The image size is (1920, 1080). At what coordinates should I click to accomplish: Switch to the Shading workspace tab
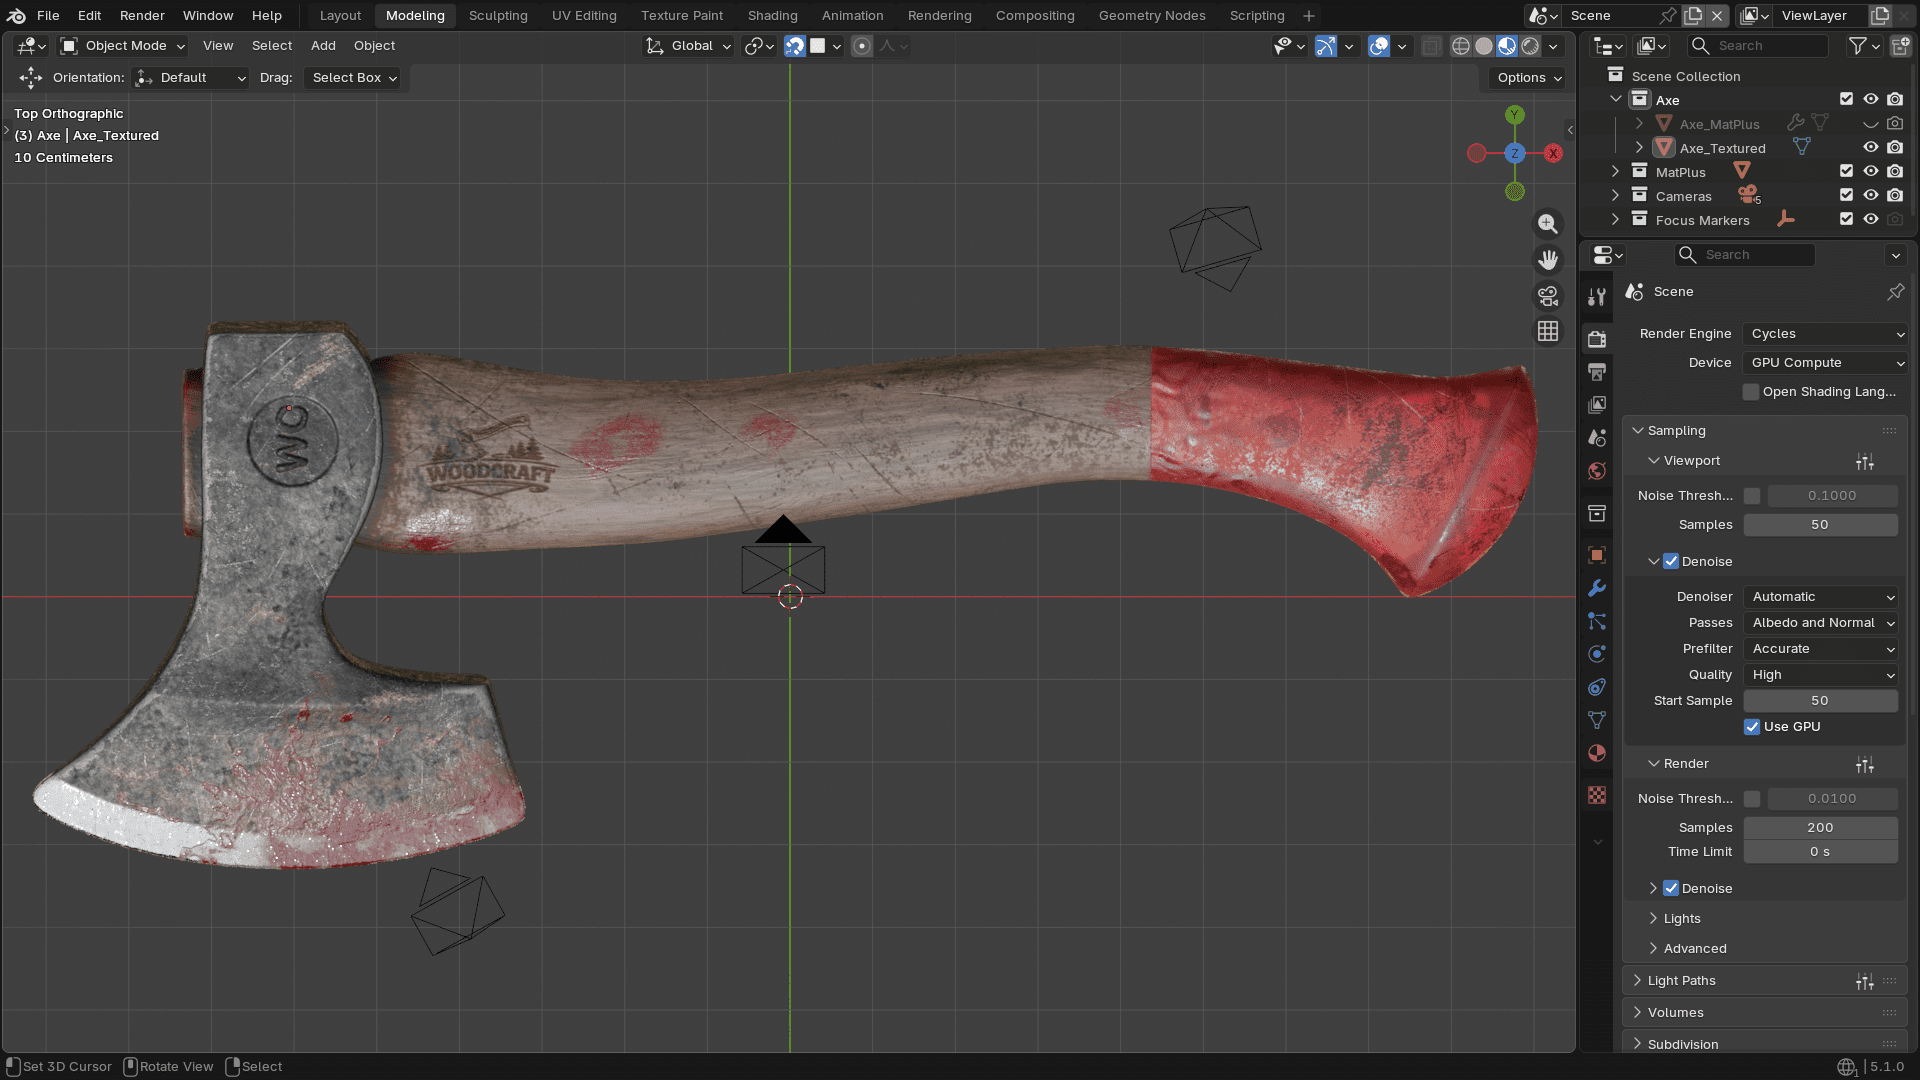772,16
